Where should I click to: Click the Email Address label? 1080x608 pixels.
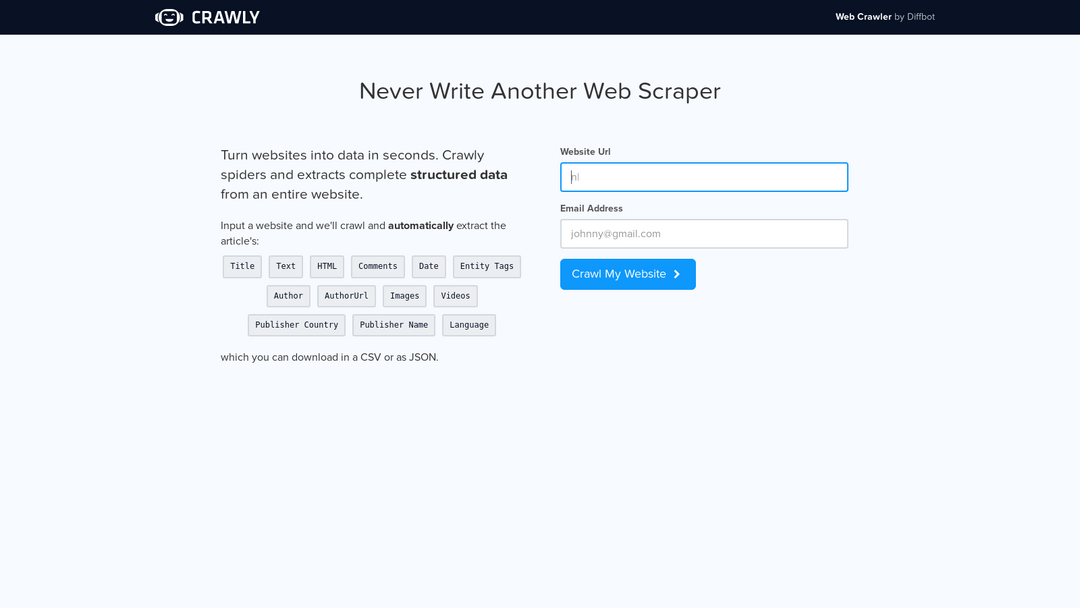(591, 208)
